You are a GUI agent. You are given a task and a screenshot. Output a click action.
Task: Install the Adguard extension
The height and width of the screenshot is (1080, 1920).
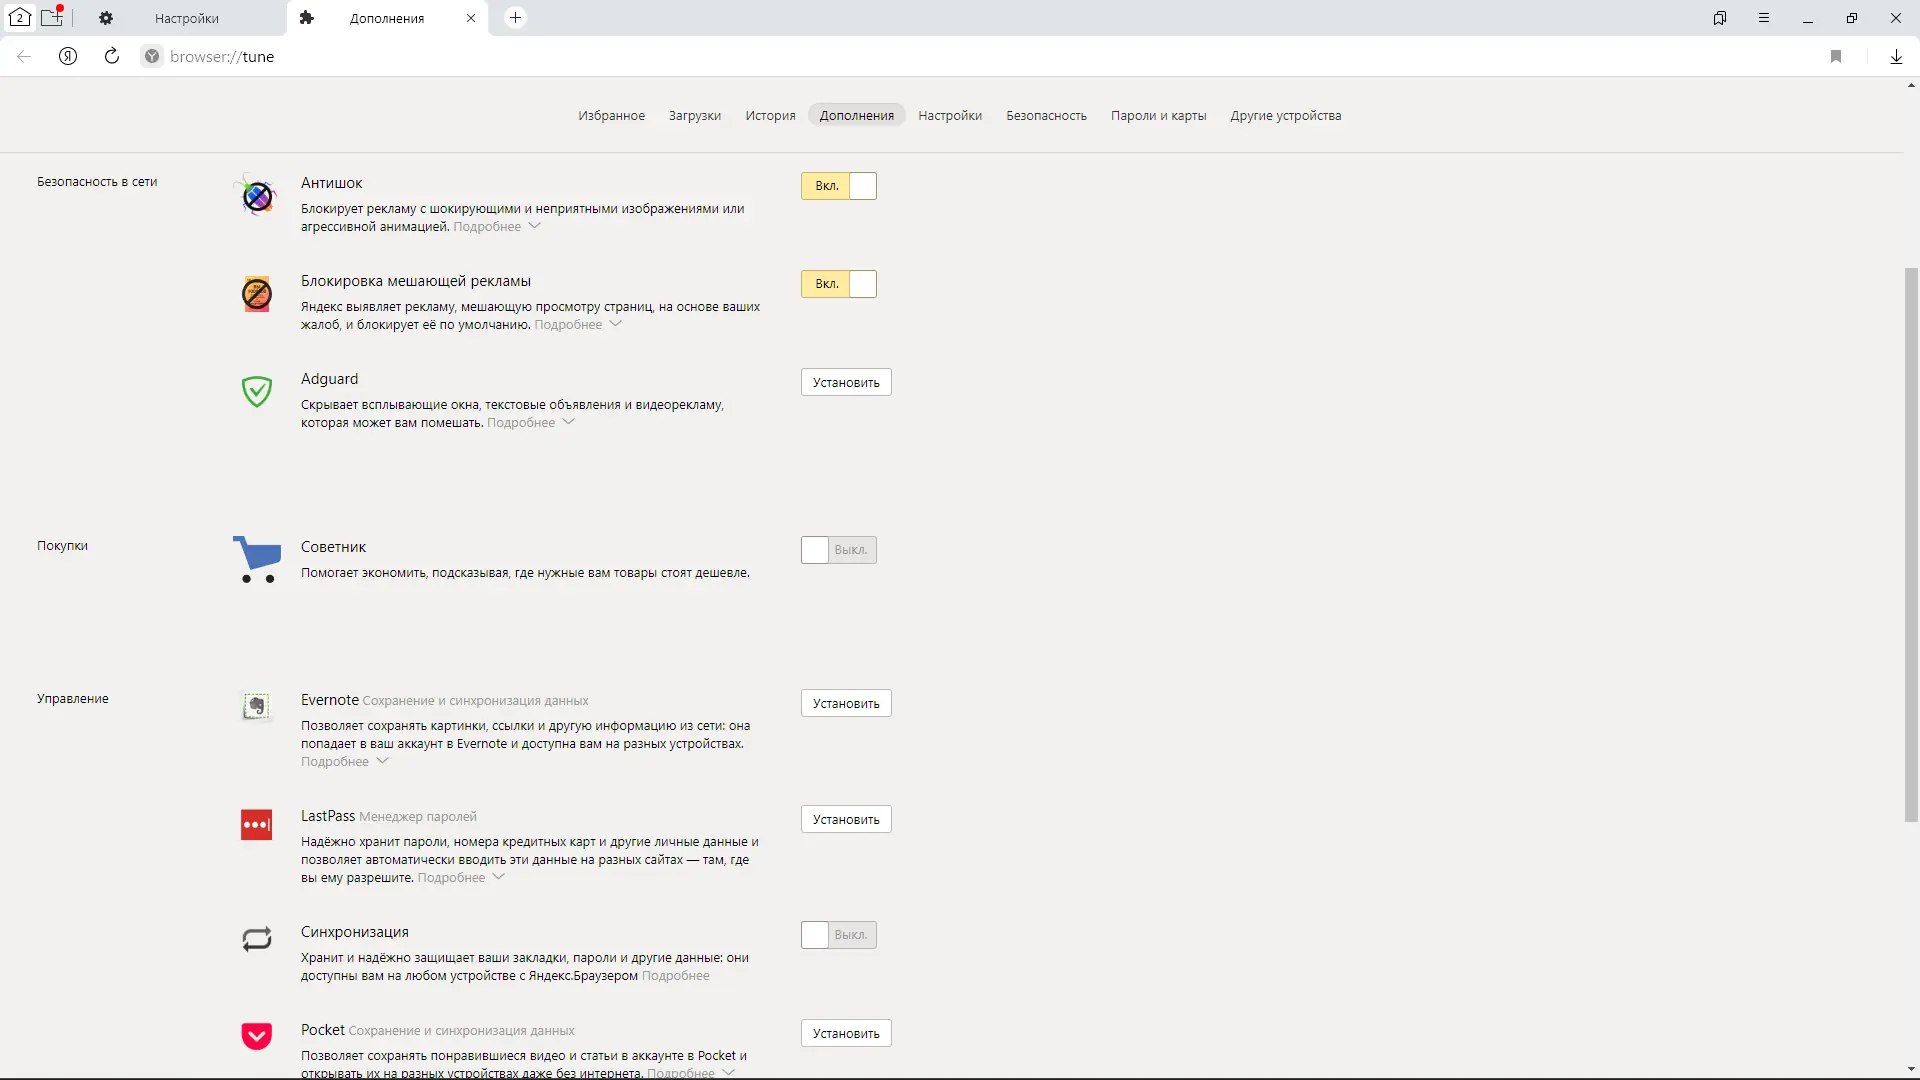pyautogui.click(x=846, y=382)
